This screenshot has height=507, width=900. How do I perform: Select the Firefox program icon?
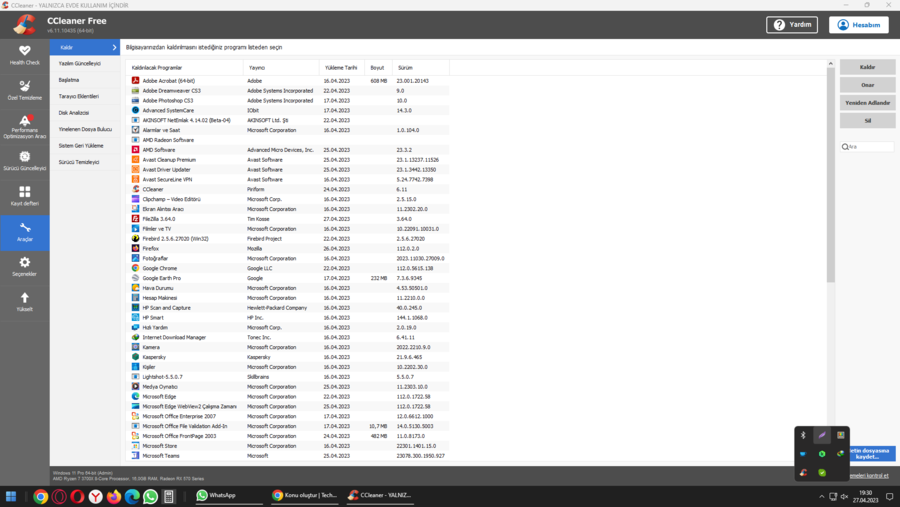click(135, 249)
